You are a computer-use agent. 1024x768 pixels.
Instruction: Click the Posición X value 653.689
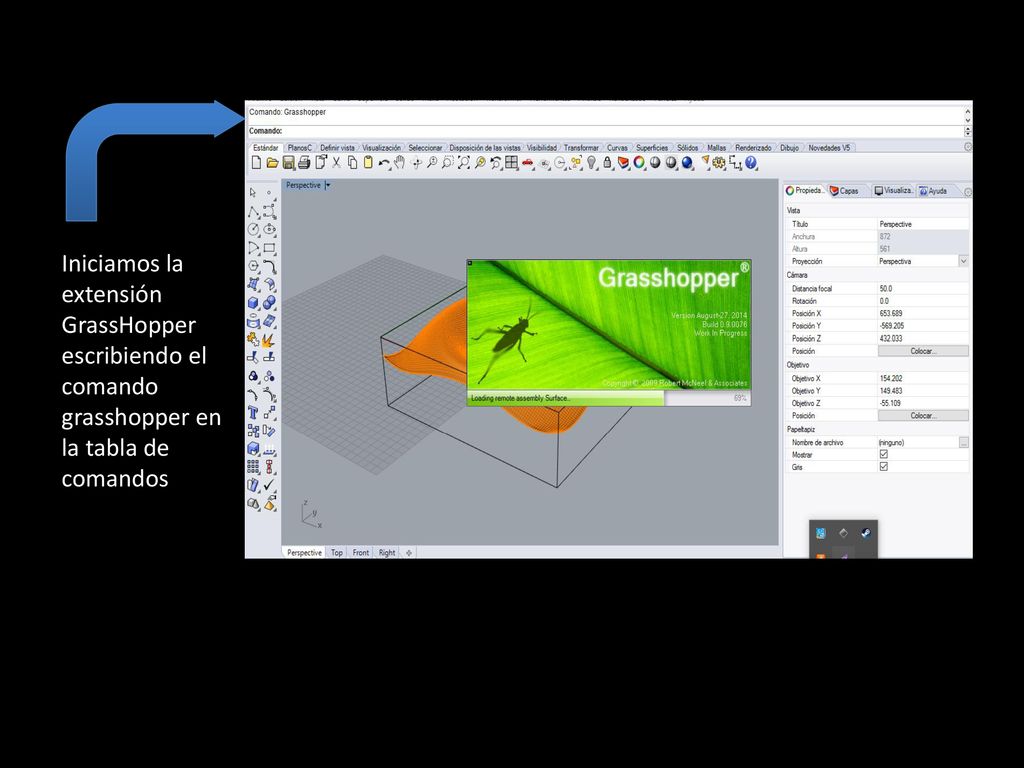coord(923,313)
